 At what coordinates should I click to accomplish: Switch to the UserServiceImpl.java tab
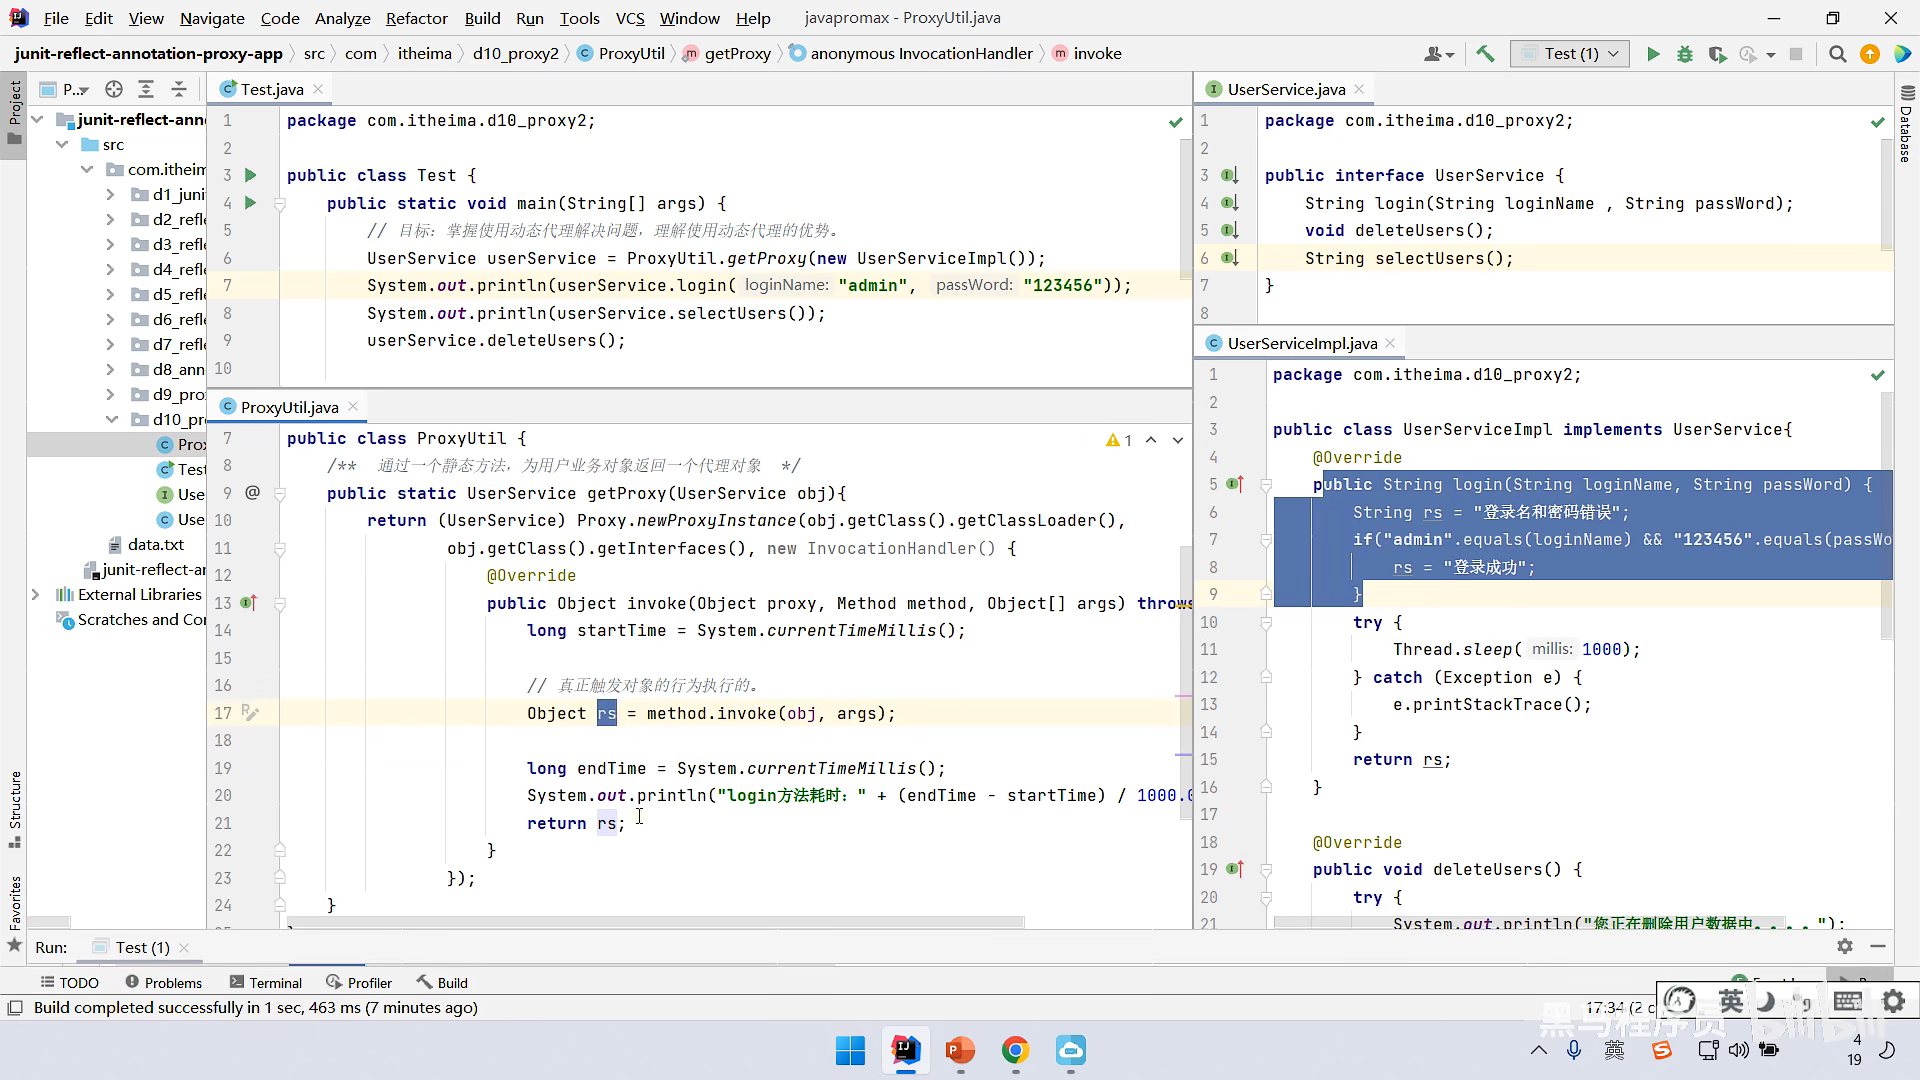(1301, 343)
